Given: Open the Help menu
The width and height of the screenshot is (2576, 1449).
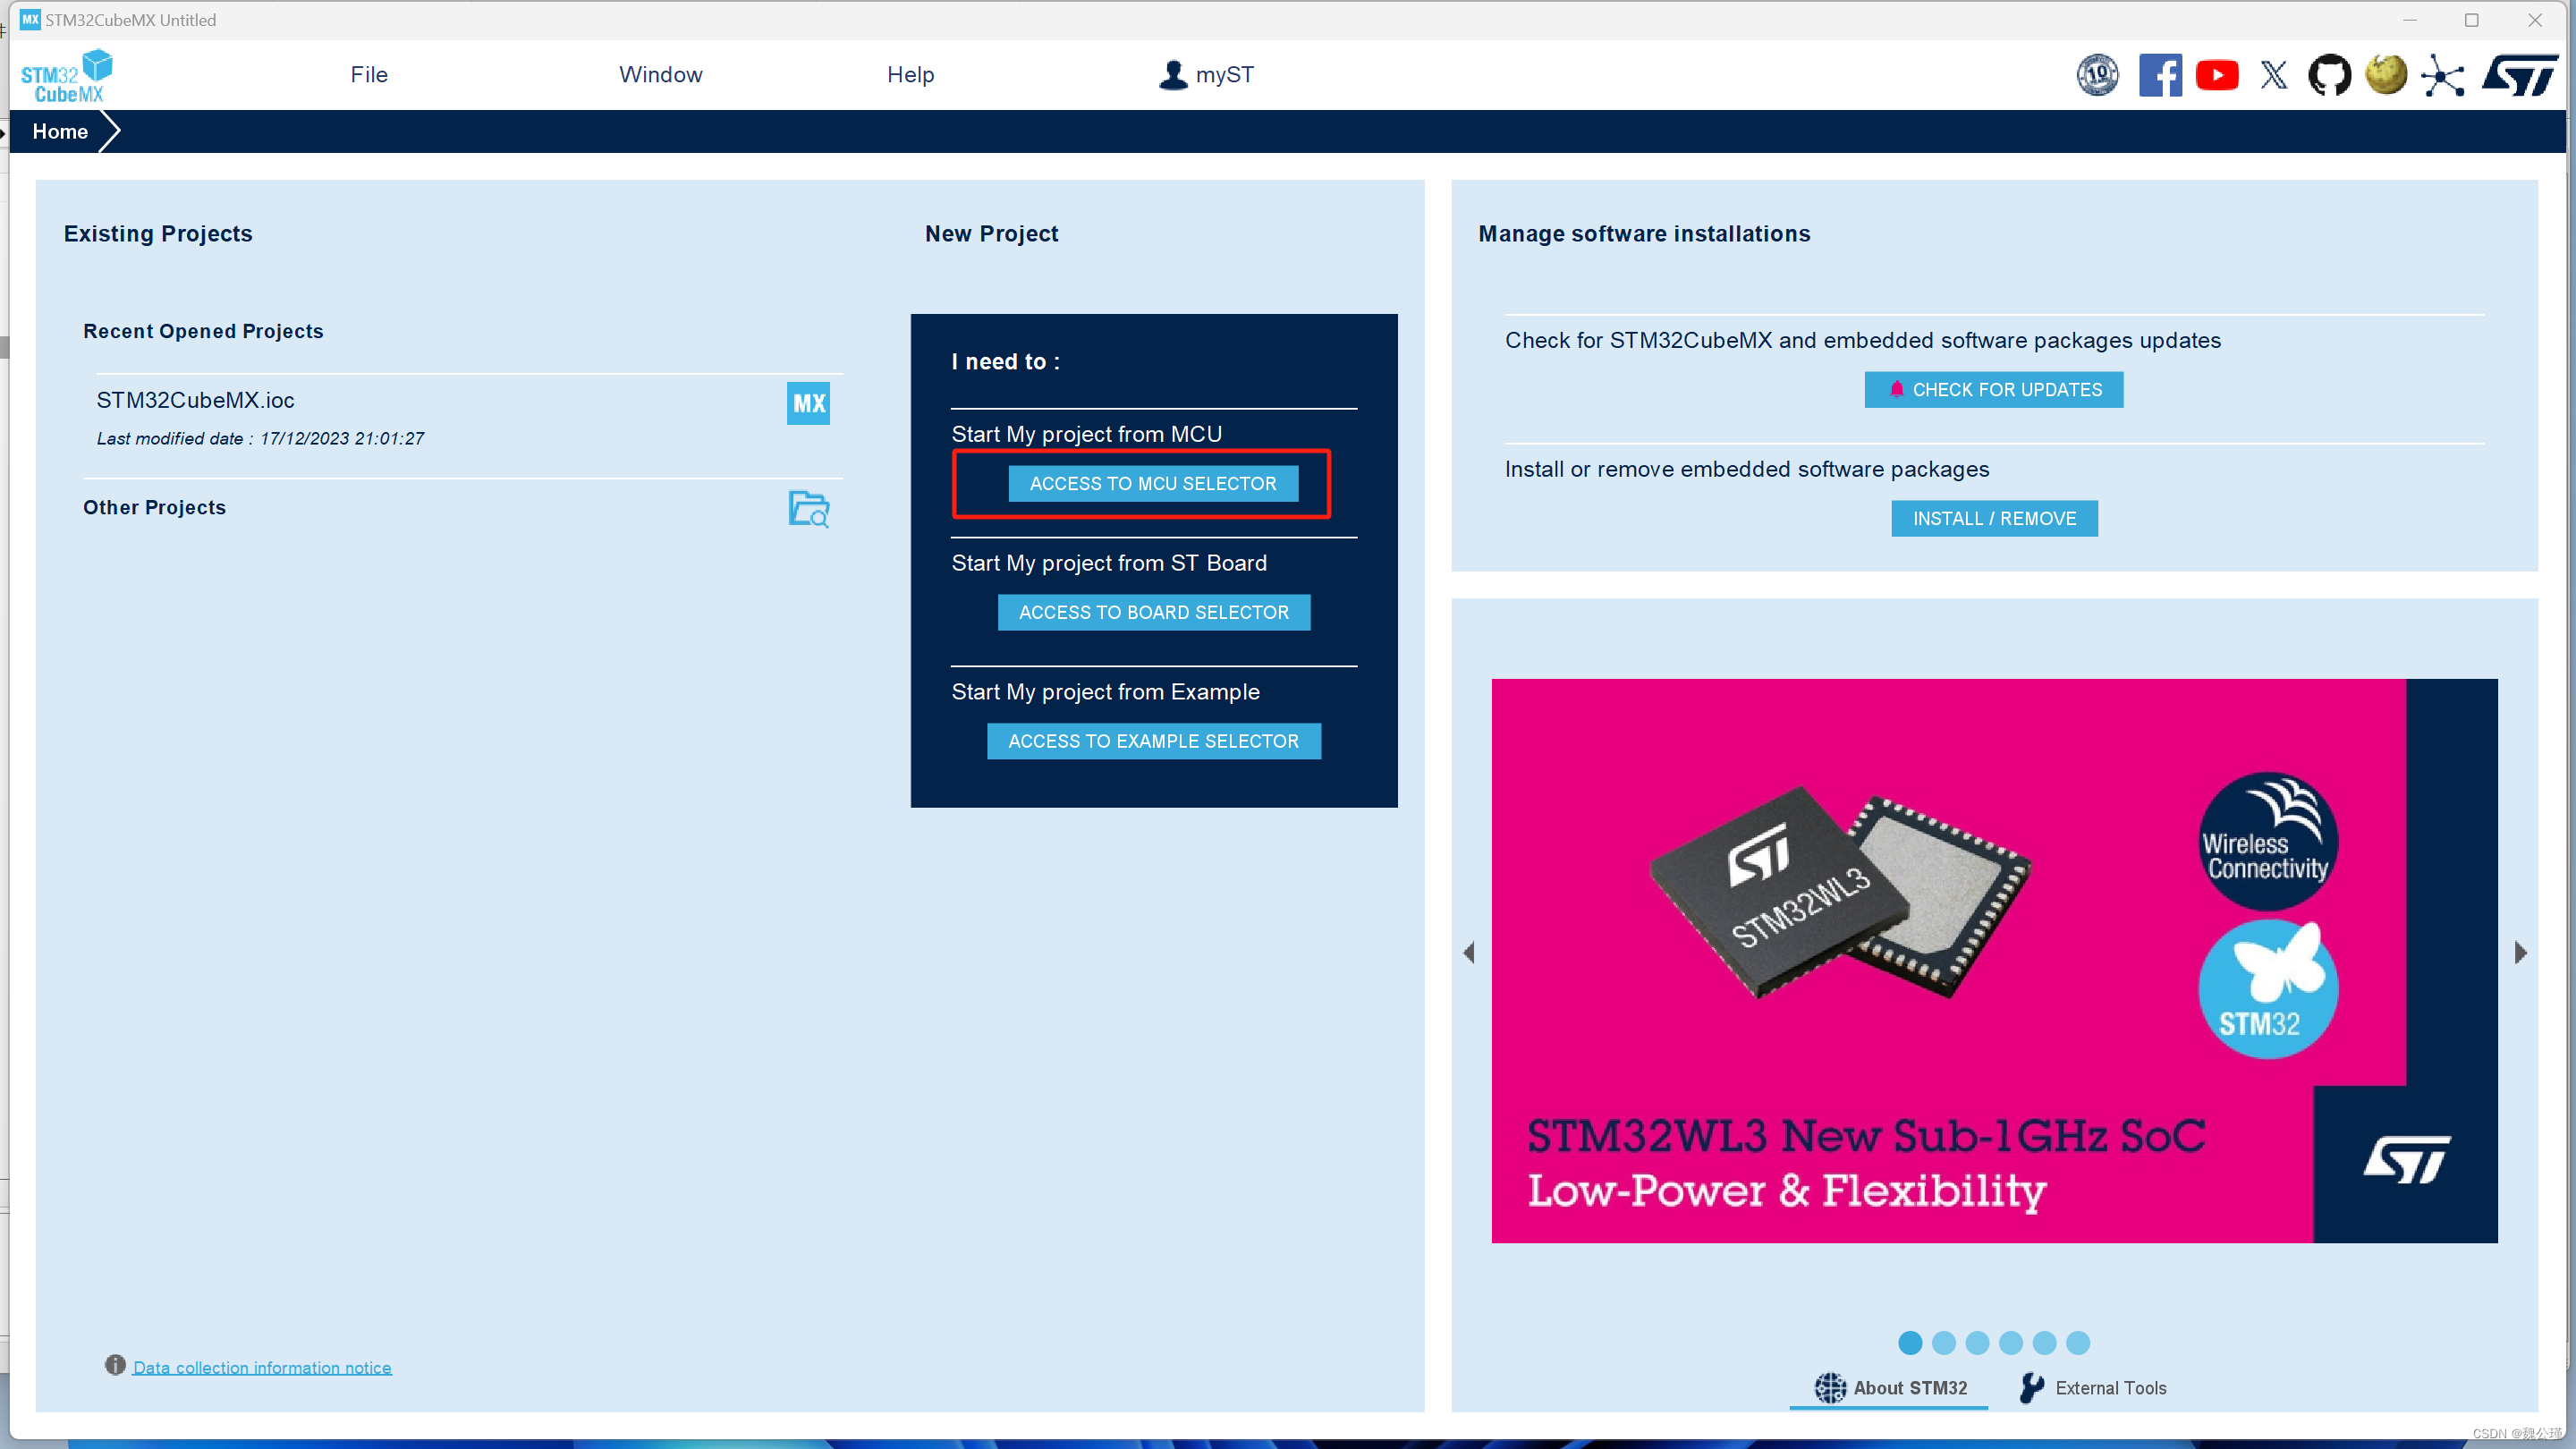Looking at the screenshot, I should pos(910,75).
